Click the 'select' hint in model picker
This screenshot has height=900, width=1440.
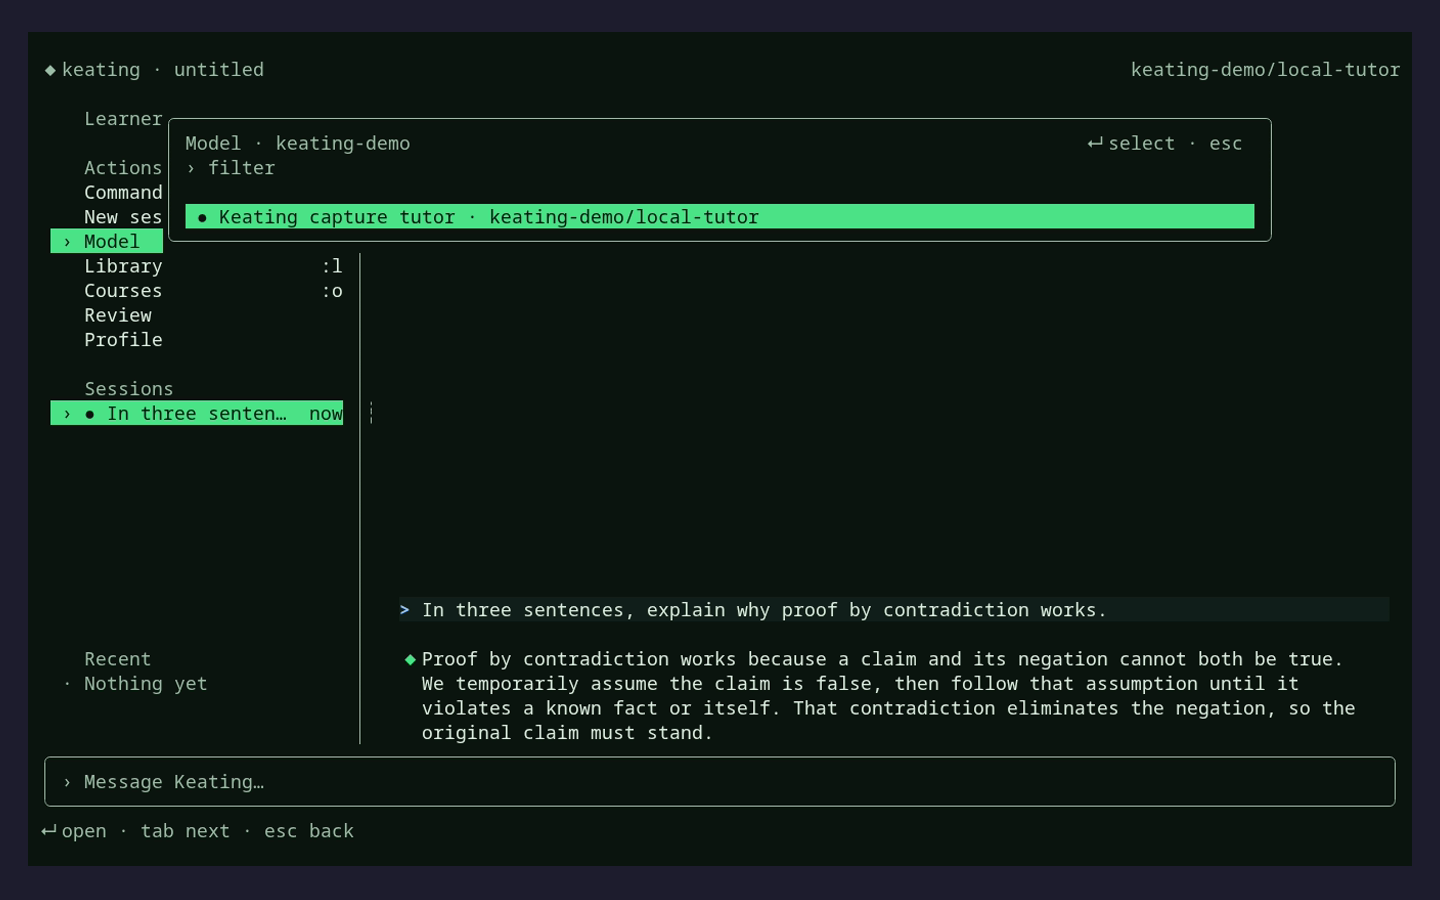pyautogui.click(x=1142, y=143)
